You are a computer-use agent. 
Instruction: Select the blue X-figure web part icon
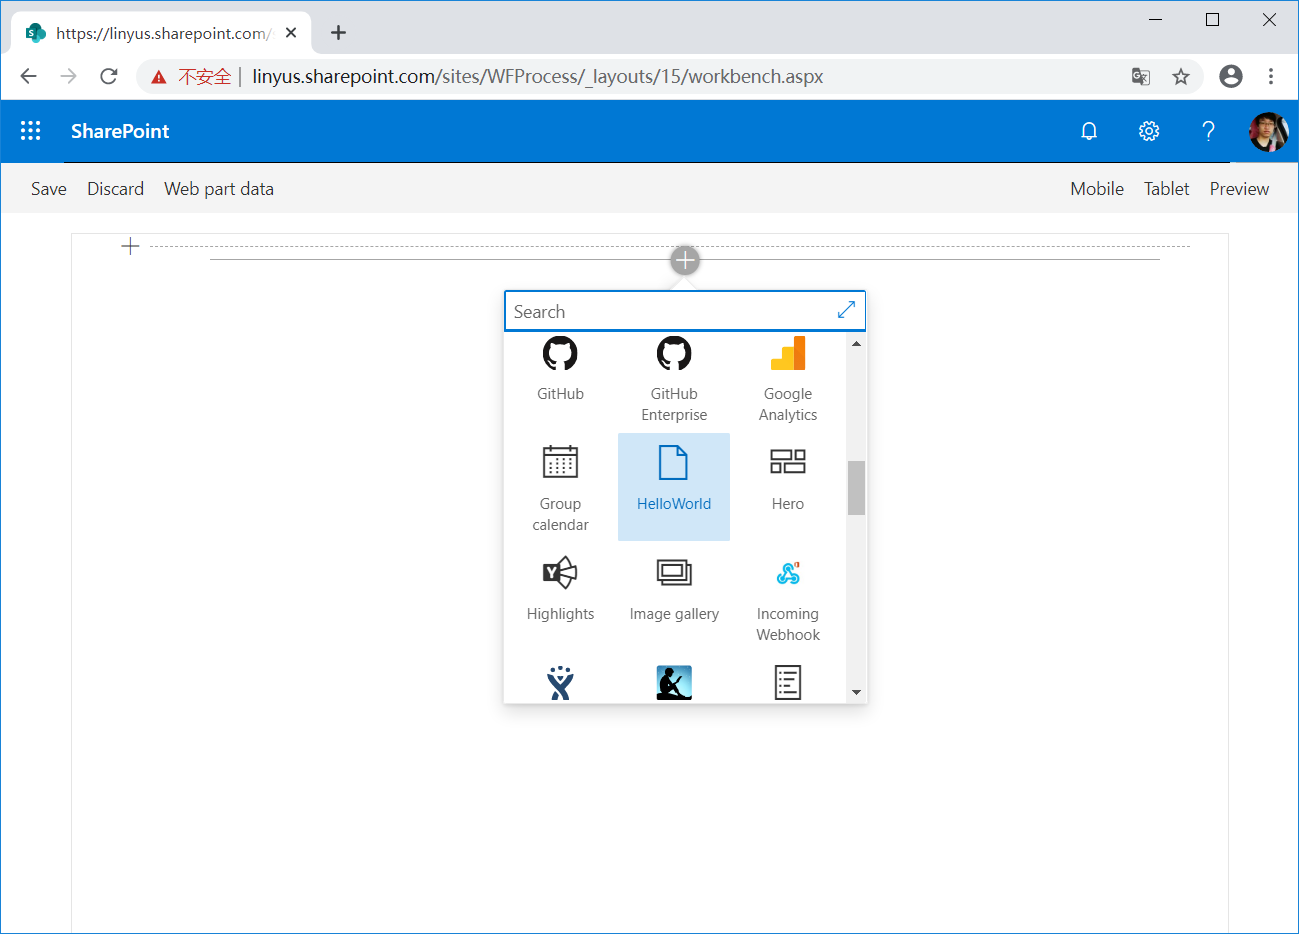pos(560,683)
